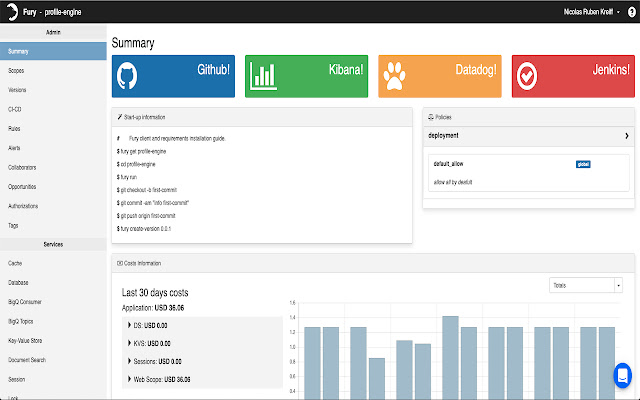The image size is (640, 400).
Task: Open Versions in the sidebar
Action: pos(53,90)
